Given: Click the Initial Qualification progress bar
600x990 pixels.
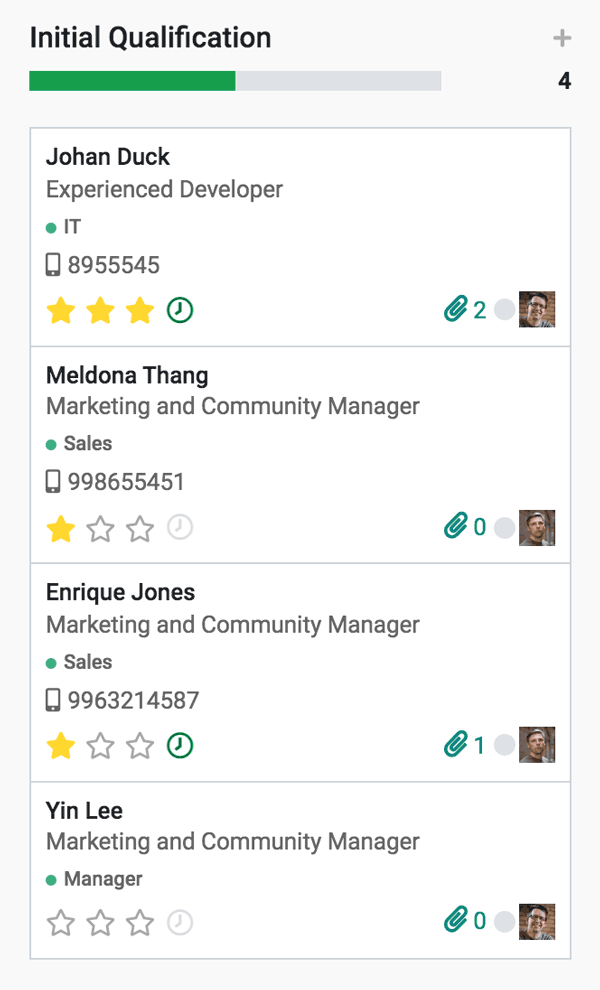Looking at the screenshot, I should pyautogui.click(x=235, y=80).
